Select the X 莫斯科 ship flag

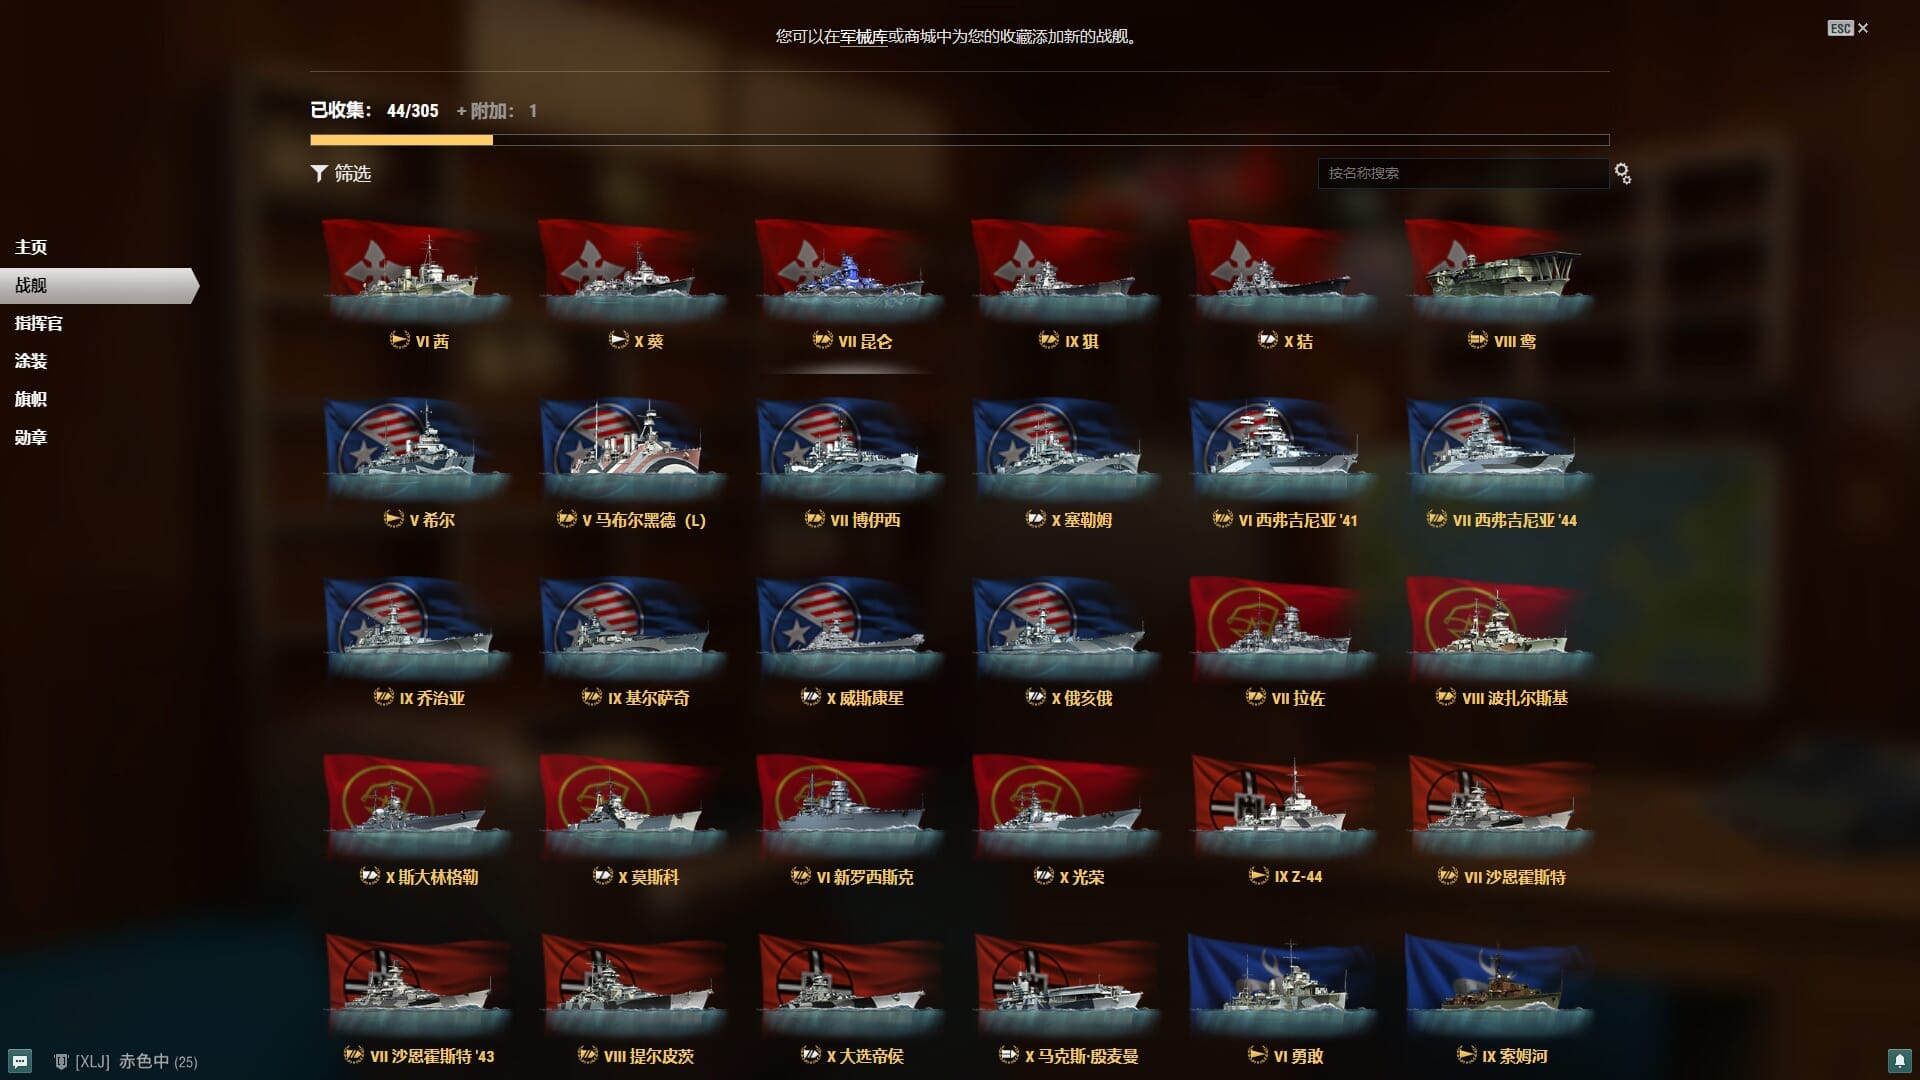[633, 805]
